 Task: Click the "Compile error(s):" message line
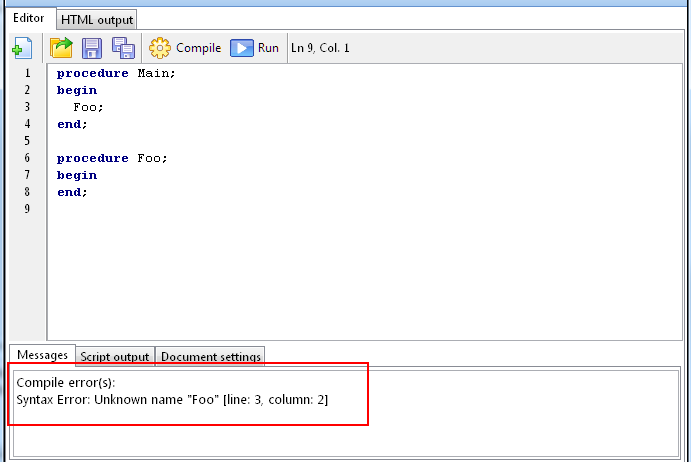(x=66, y=383)
